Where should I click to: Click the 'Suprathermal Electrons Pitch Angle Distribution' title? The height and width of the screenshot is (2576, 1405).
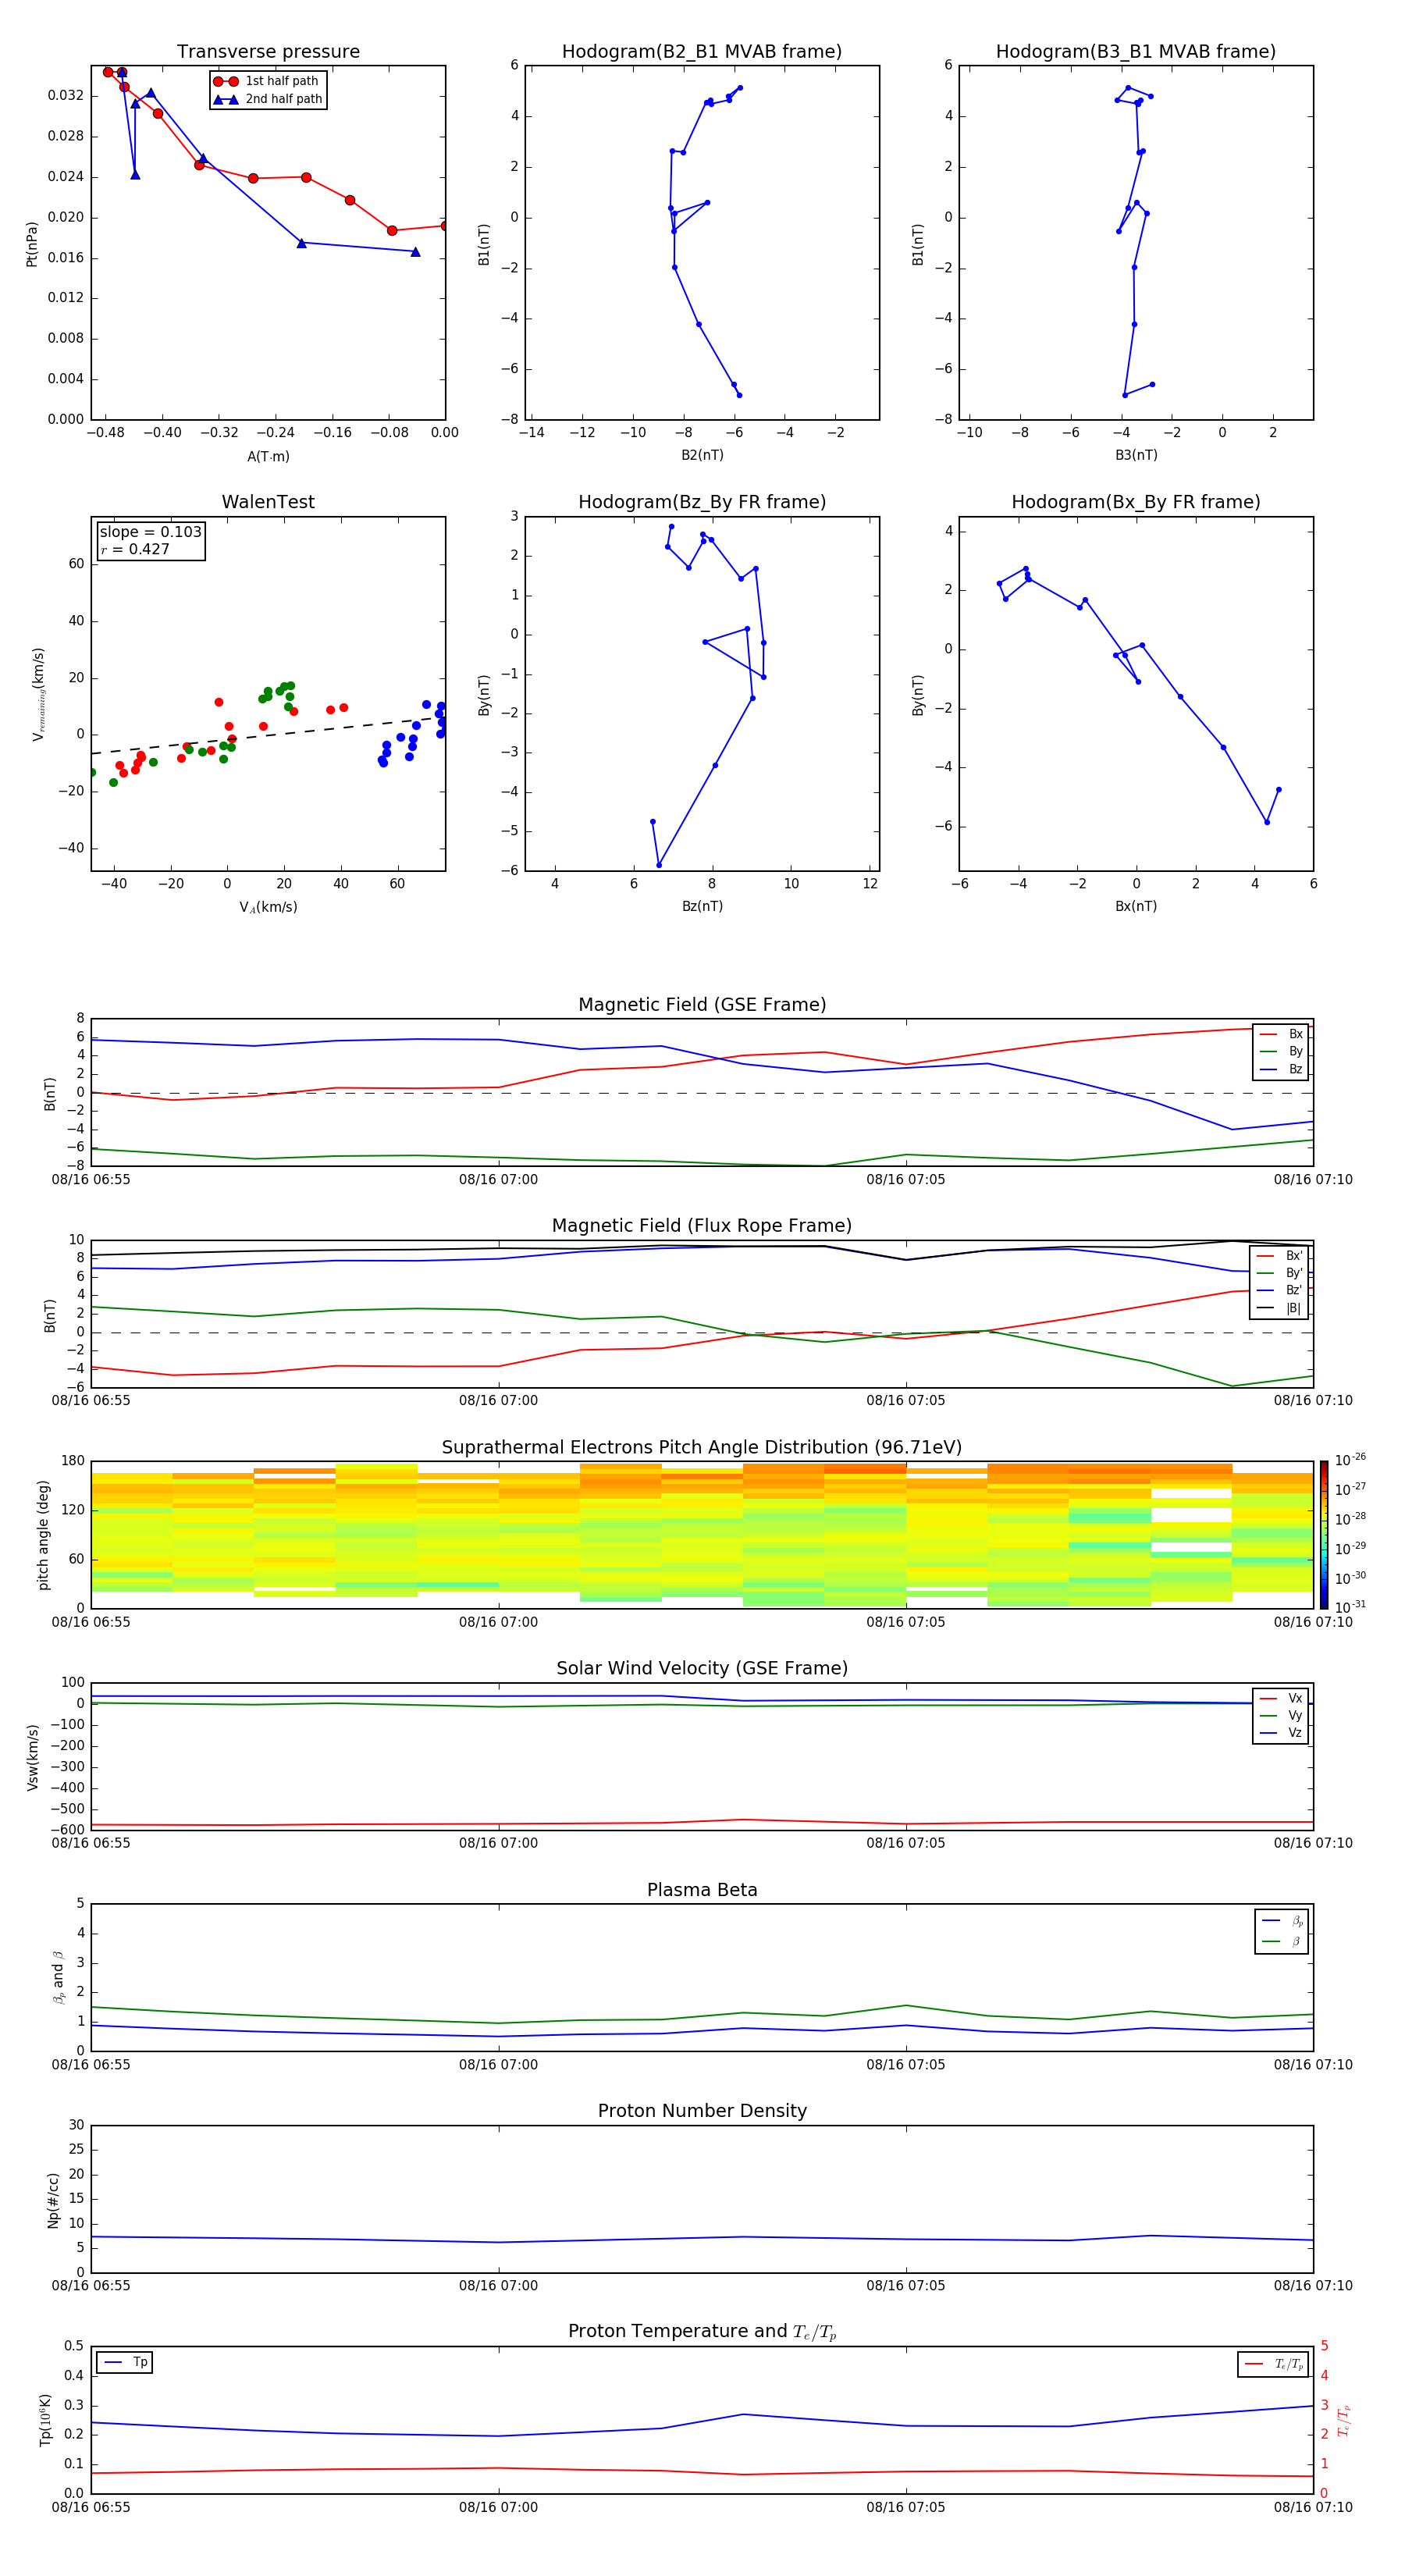[x=702, y=1448]
